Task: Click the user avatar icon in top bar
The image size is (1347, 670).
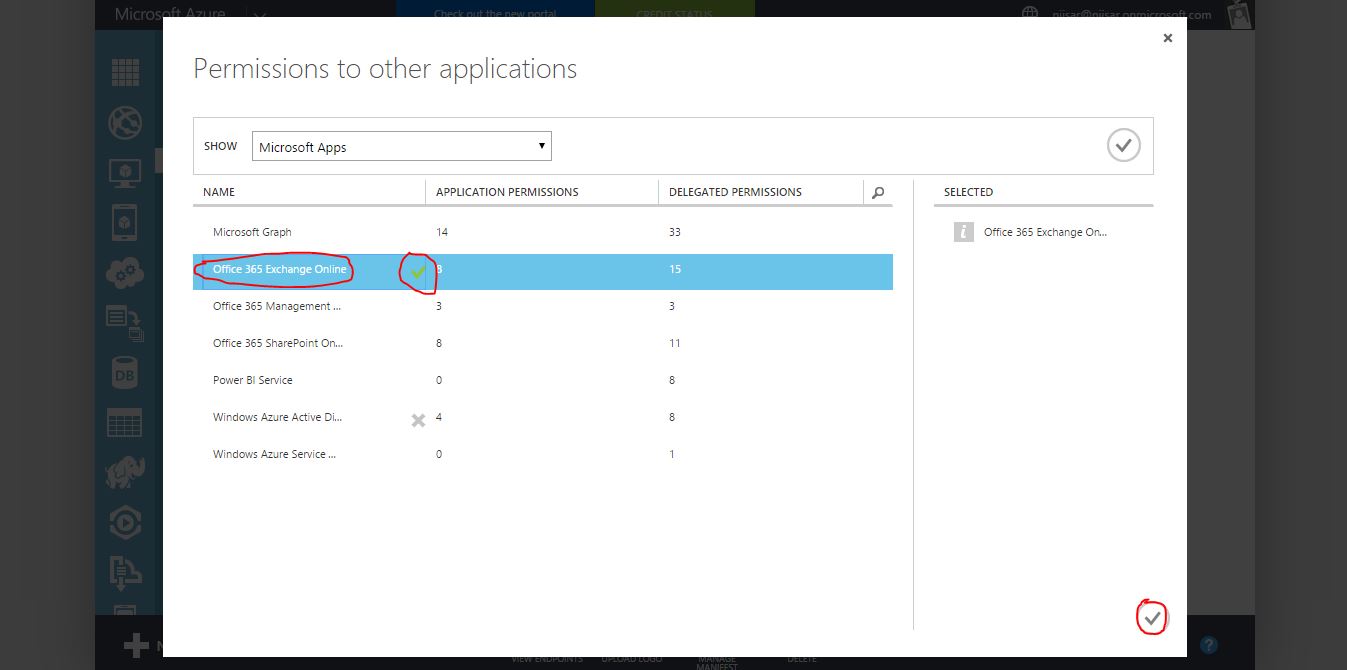Action: click(1240, 14)
